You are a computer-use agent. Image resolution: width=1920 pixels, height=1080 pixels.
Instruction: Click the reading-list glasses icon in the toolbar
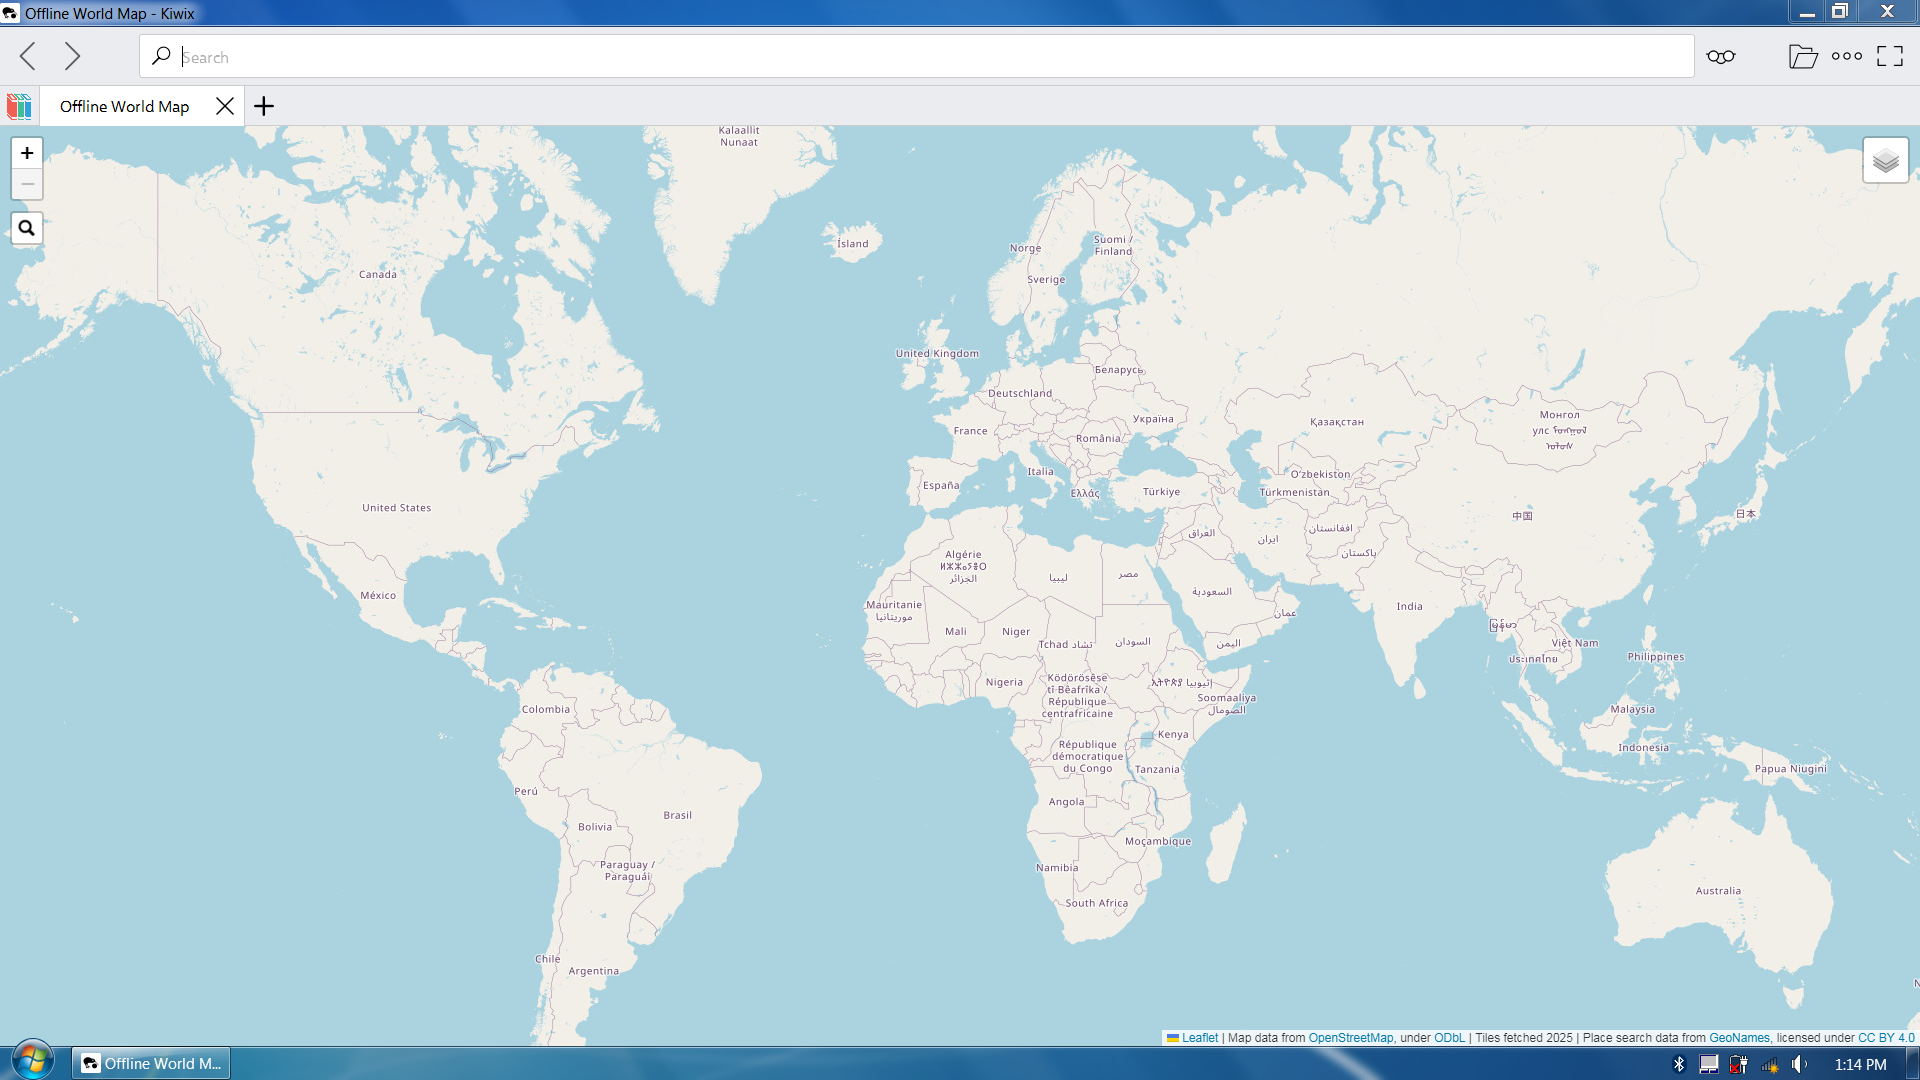1719,57
